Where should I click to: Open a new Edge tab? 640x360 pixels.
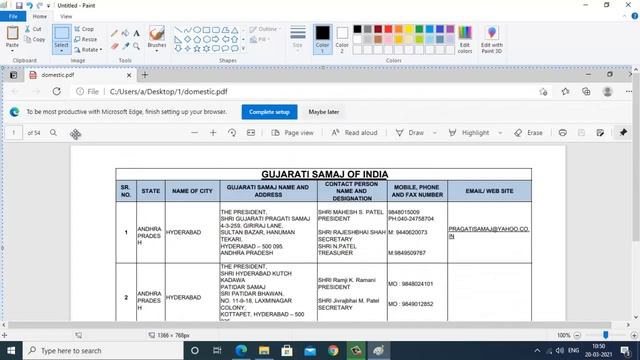coord(144,75)
